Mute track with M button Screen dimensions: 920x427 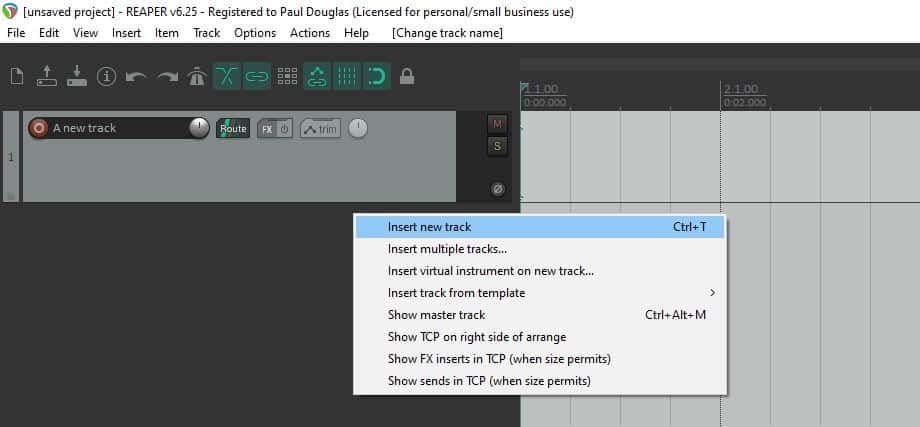click(497, 124)
